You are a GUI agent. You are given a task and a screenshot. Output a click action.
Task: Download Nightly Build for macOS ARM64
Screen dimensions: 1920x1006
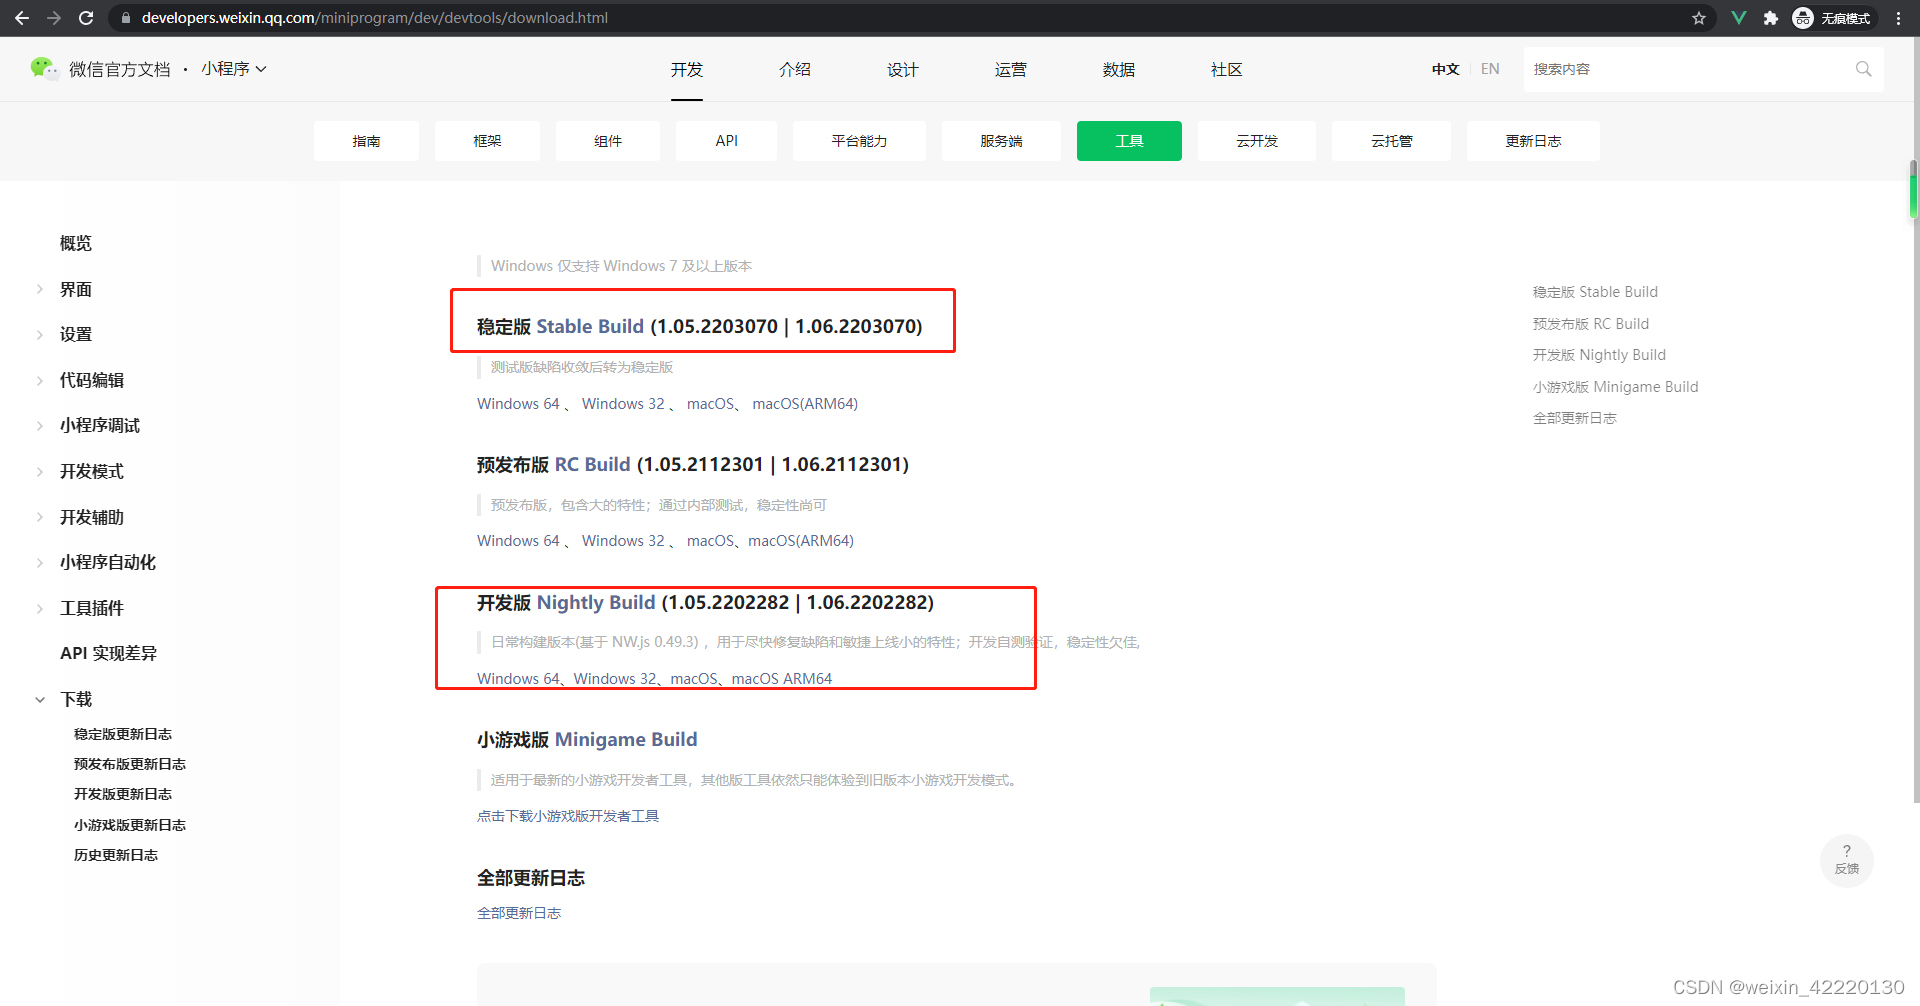click(x=782, y=679)
